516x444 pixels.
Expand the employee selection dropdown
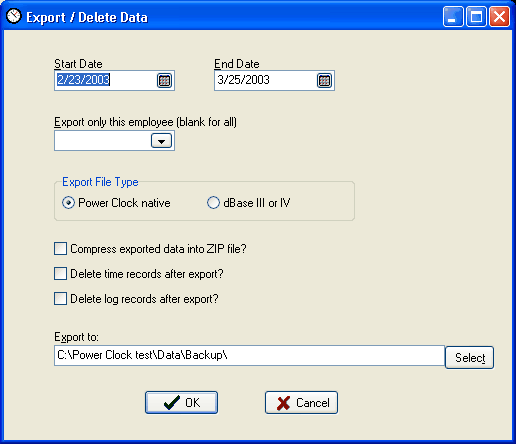[161, 141]
